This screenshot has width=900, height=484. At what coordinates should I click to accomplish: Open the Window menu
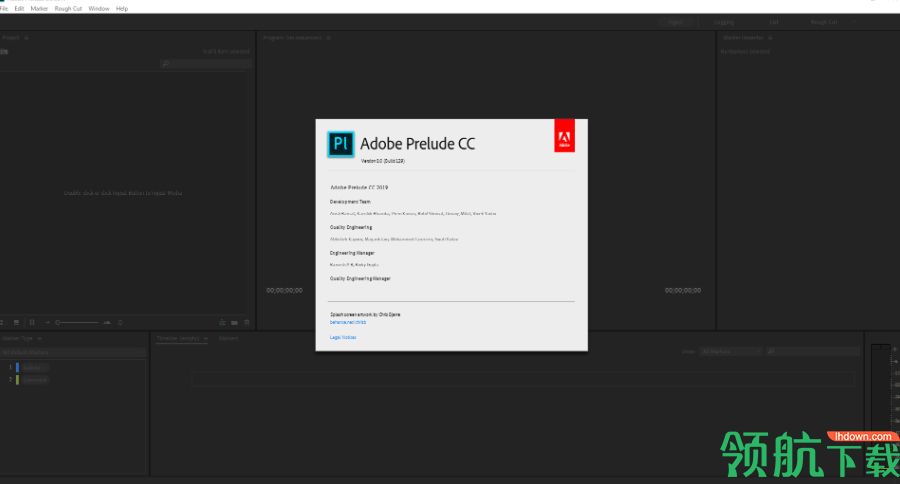99,9
